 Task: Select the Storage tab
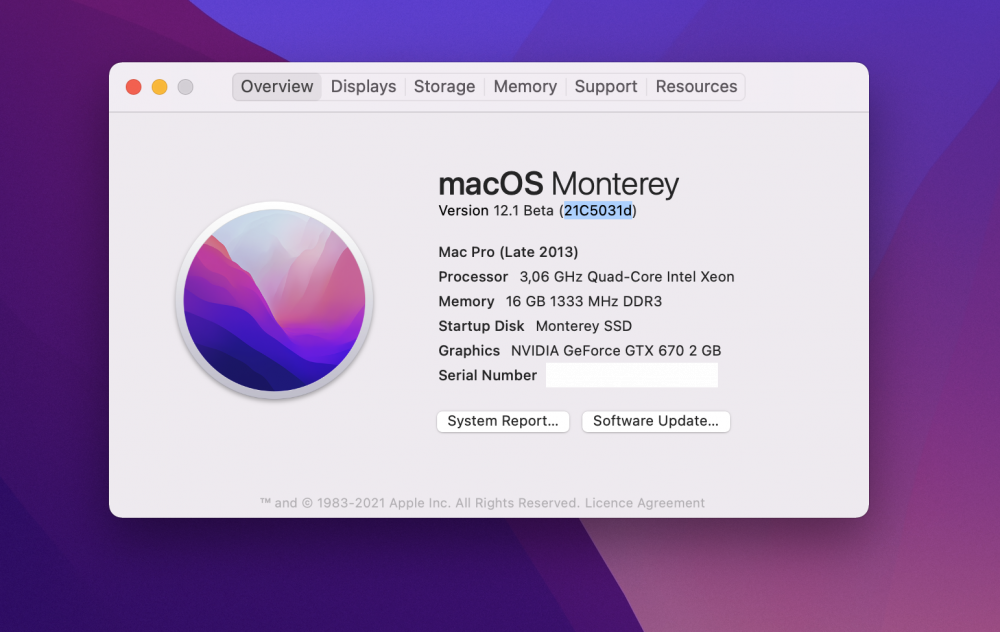[x=445, y=87]
